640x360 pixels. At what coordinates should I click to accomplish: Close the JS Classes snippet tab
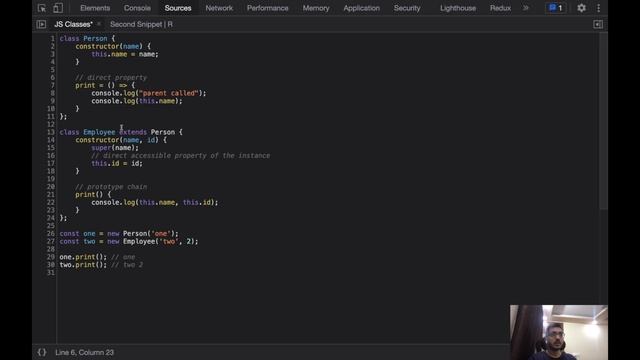tap(99, 24)
